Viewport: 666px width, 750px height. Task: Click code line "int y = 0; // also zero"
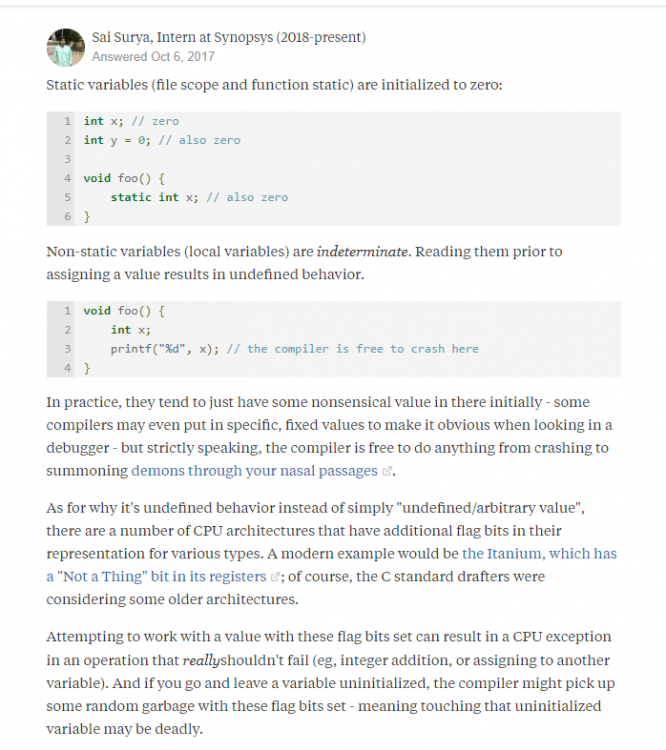(x=162, y=140)
